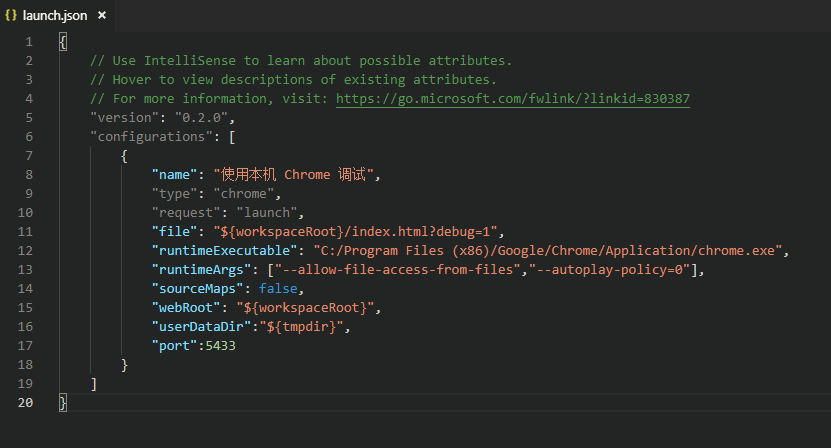Click the "sourceMaps" key
This screenshot has width=831, height=448.
(x=198, y=289)
